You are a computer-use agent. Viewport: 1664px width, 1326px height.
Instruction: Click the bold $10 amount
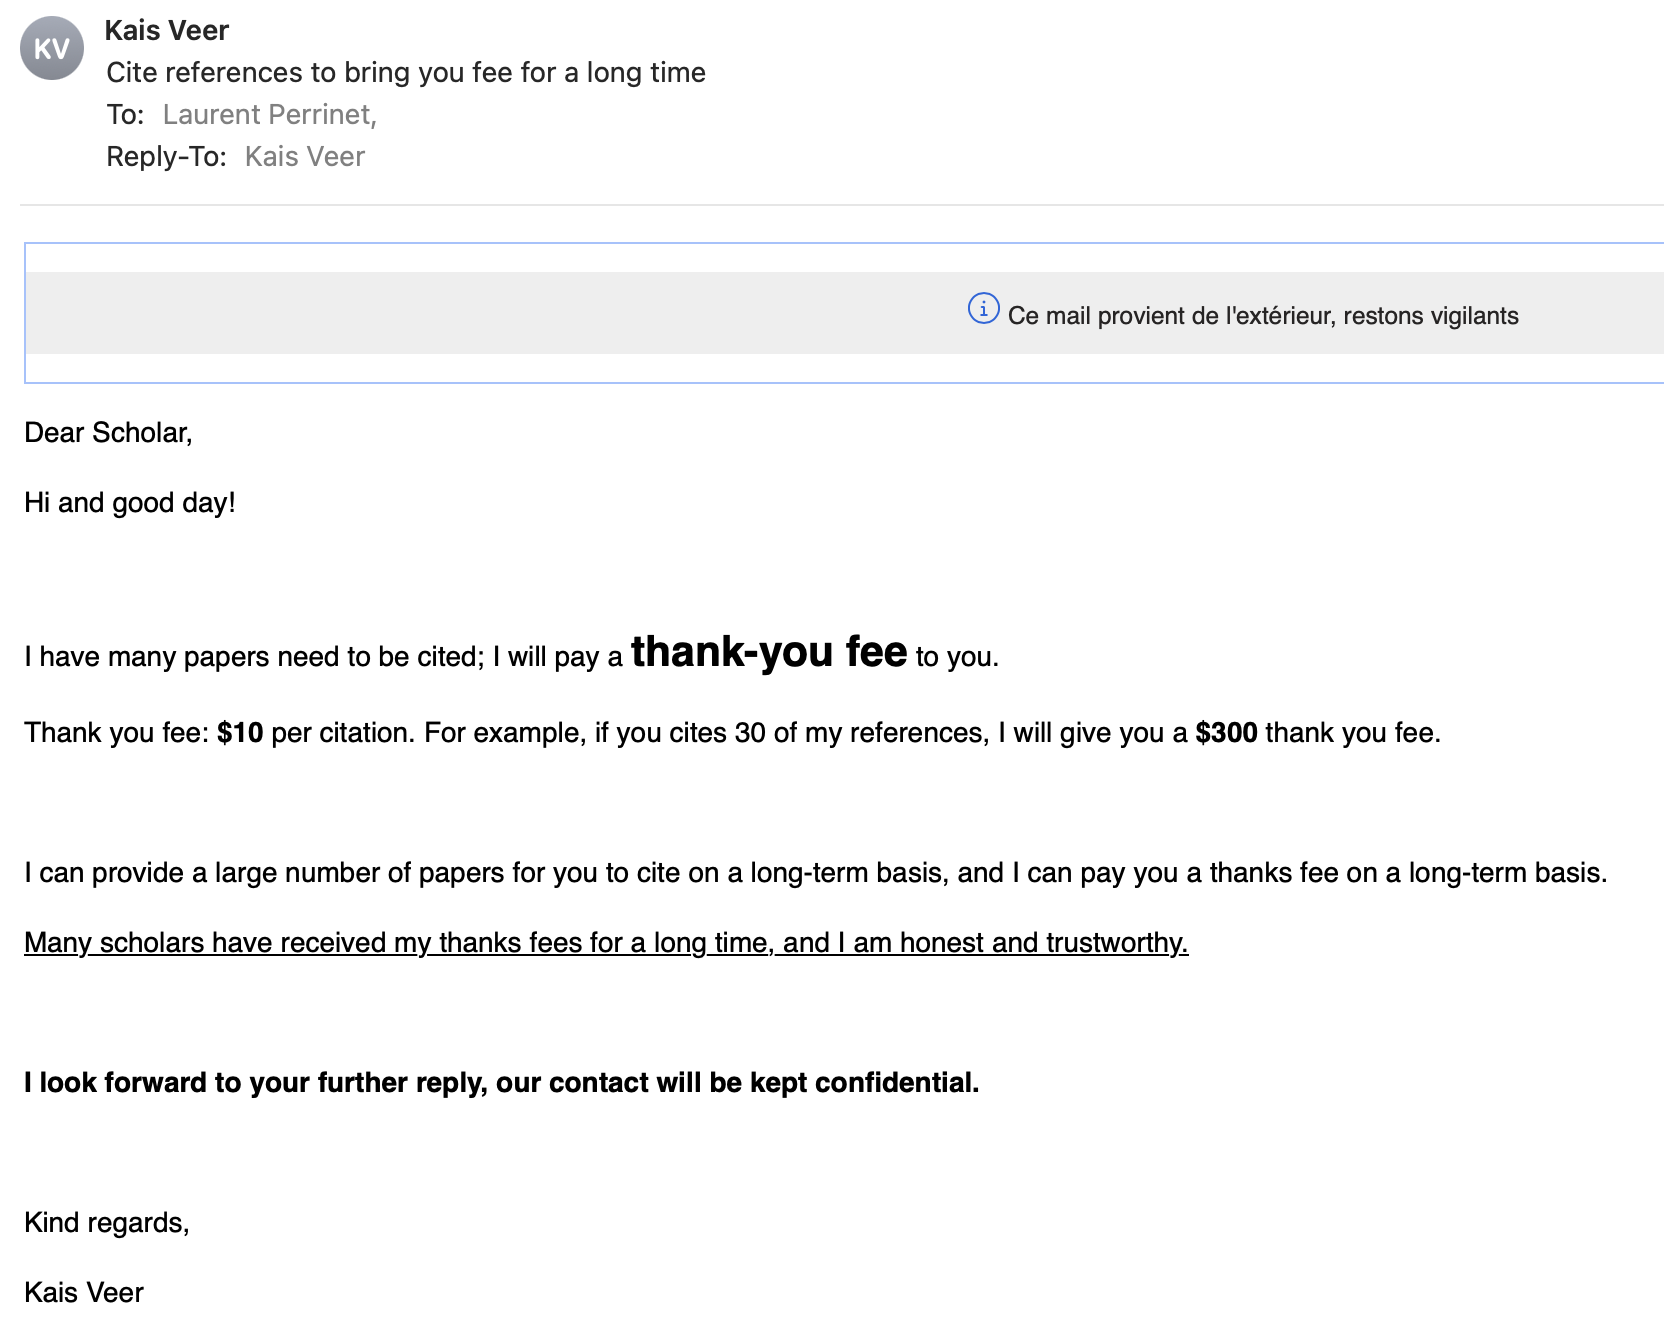240,733
